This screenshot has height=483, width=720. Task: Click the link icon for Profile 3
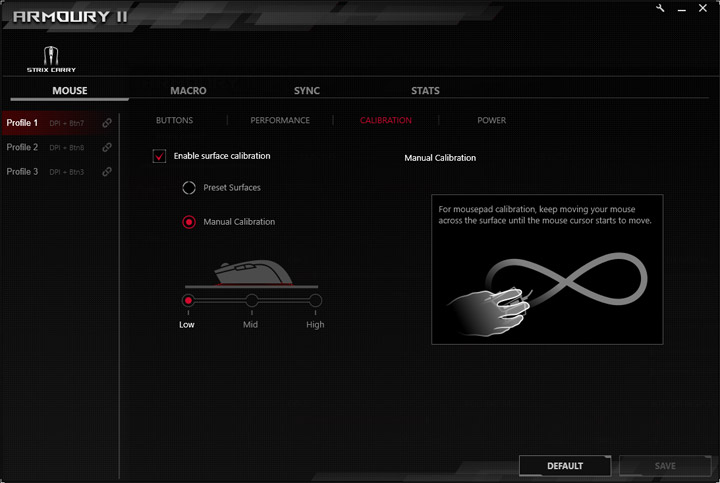107,172
